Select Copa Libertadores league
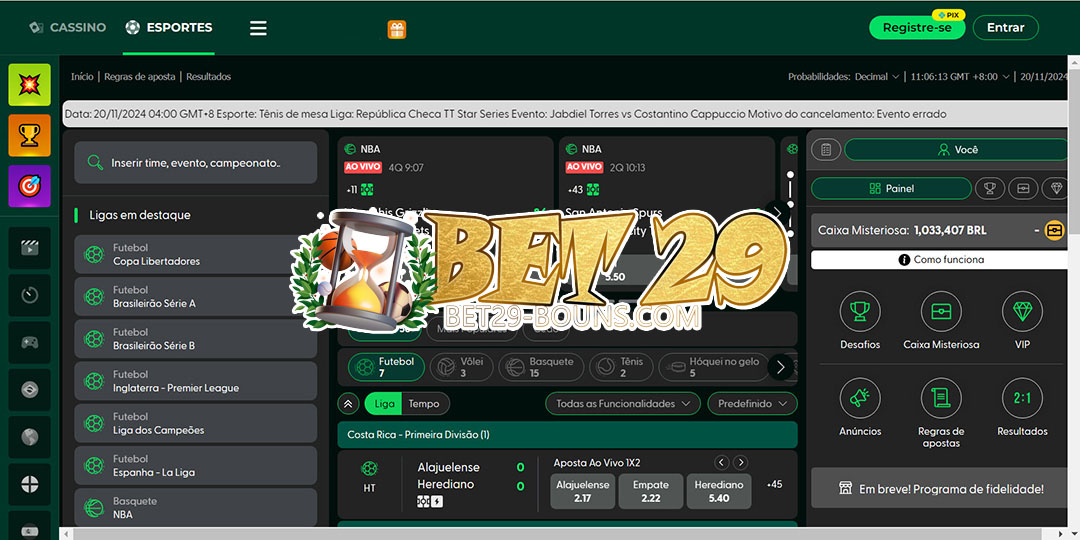The width and height of the screenshot is (1080, 540). pos(196,255)
